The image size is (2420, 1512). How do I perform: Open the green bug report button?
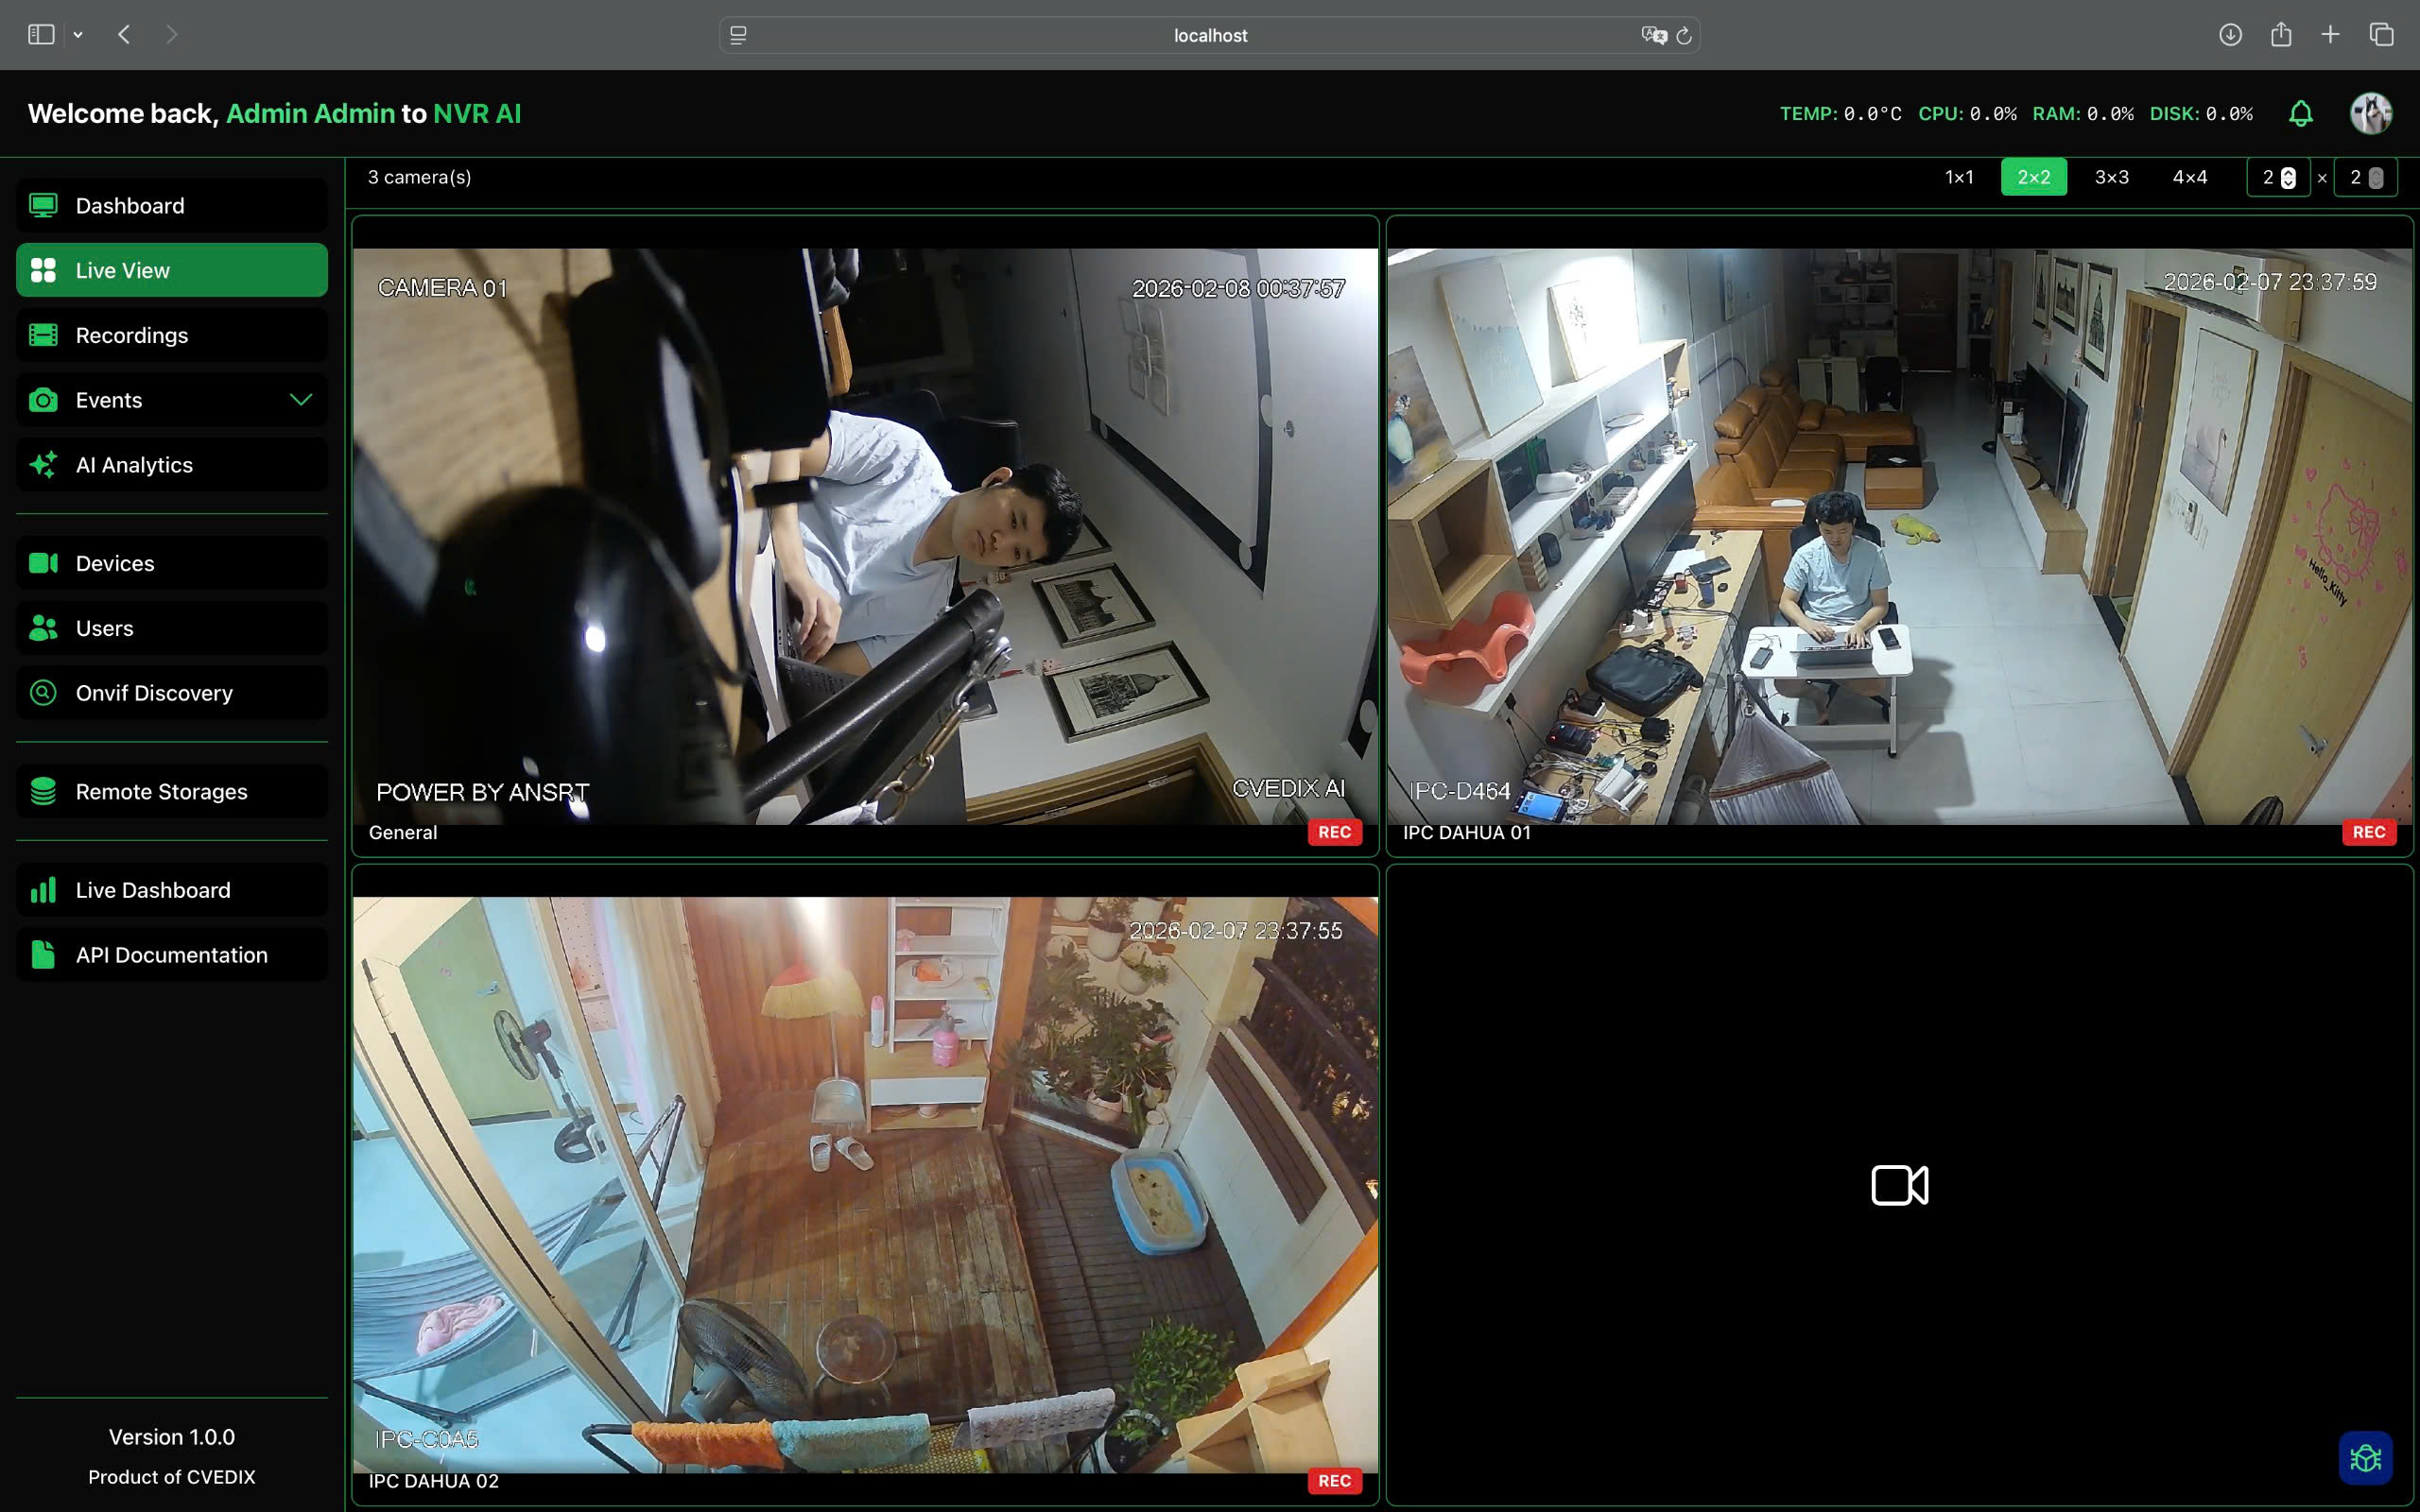pos(2365,1458)
